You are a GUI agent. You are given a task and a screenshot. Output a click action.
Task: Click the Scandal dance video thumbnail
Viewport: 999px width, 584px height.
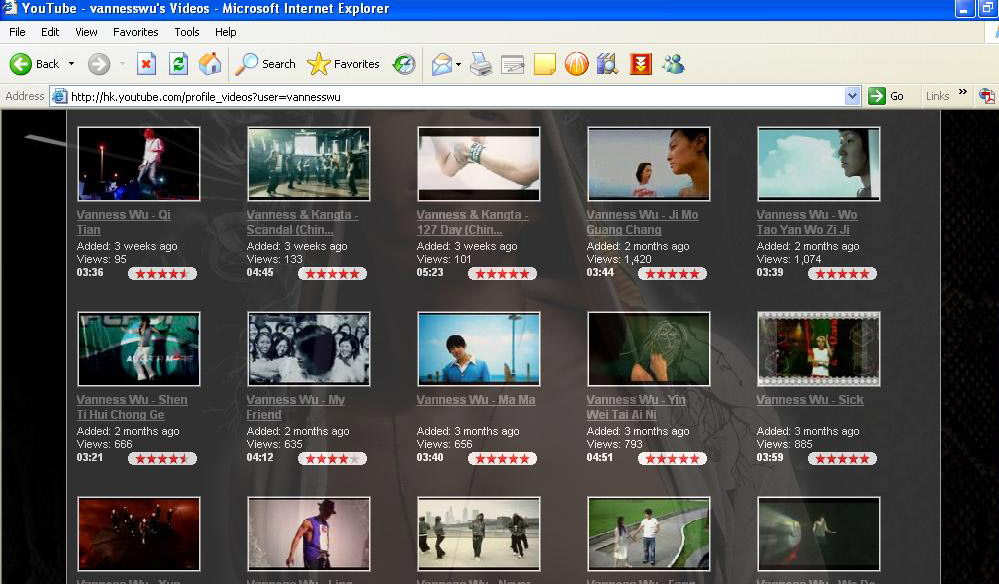pos(309,164)
